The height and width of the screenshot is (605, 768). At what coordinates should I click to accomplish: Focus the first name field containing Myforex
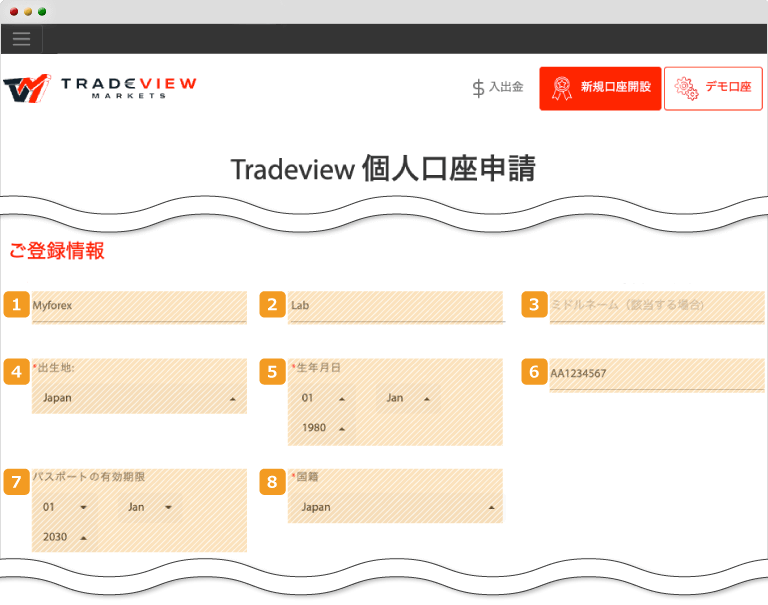[139, 307]
